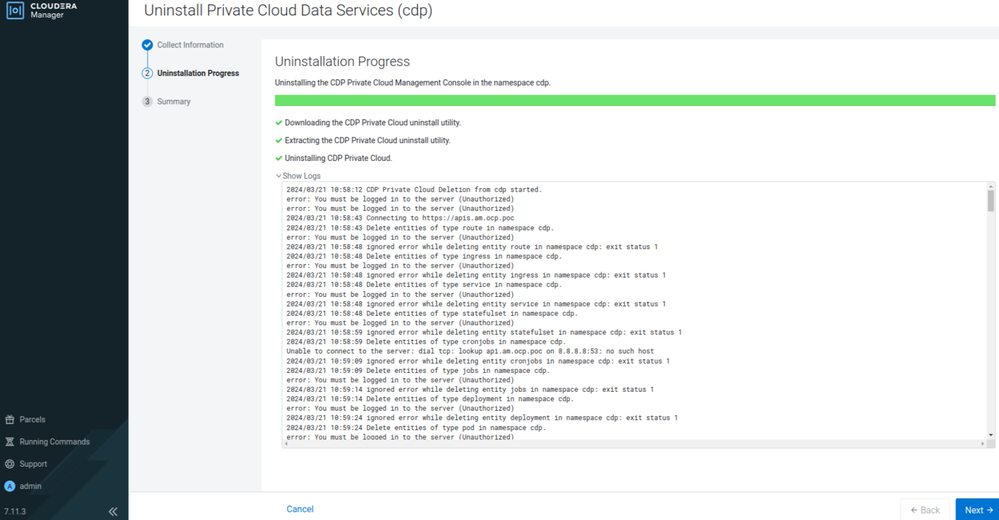Click the green uninstallation progress bar
This screenshot has width=999, height=520.
635,101
